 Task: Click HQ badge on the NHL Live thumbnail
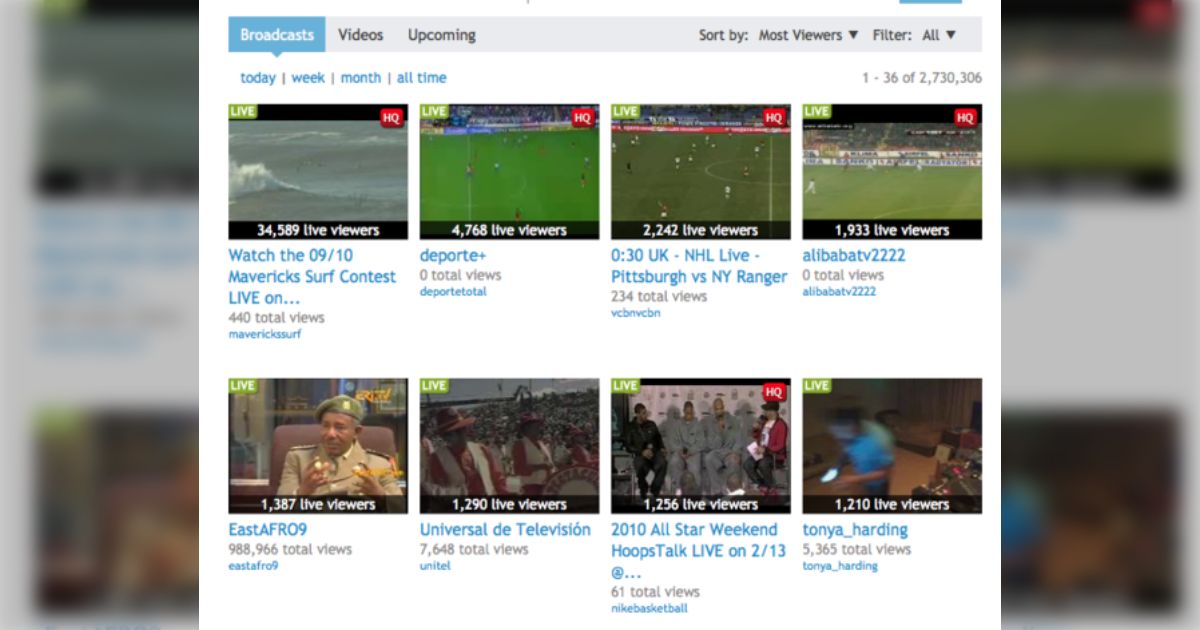tap(774, 118)
